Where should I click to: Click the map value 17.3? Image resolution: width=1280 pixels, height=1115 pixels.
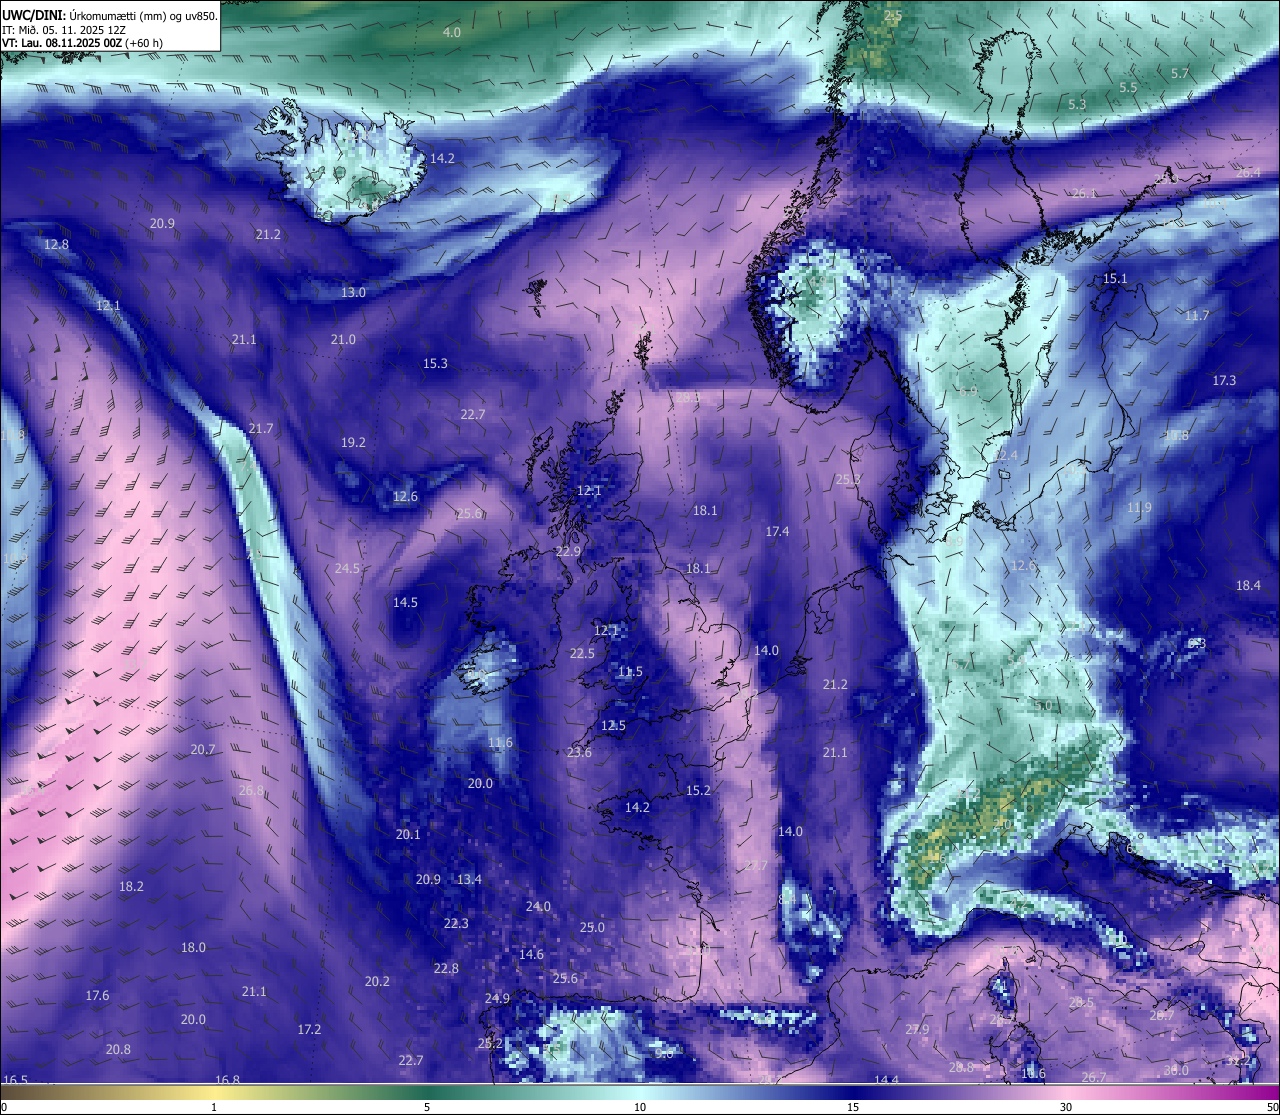[x=1224, y=381]
